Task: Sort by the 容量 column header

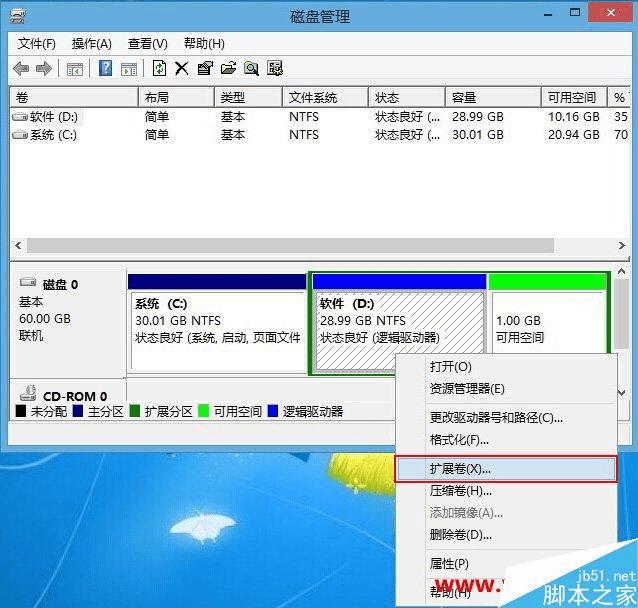Action: click(x=493, y=97)
